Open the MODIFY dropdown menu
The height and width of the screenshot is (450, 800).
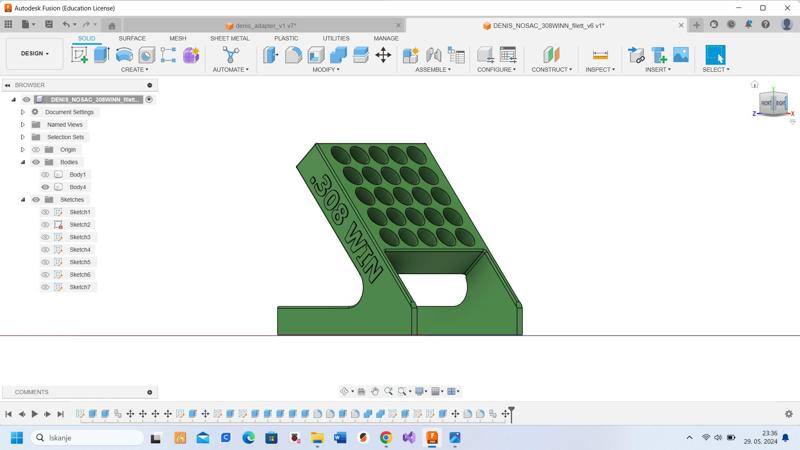[x=326, y=69]
